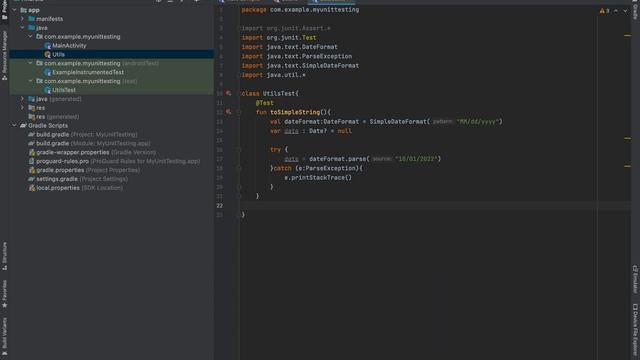Open the Favorites tool window
The width and height of the screenshot is (640, 360).
pyautogui.click(x=4, y=294)
